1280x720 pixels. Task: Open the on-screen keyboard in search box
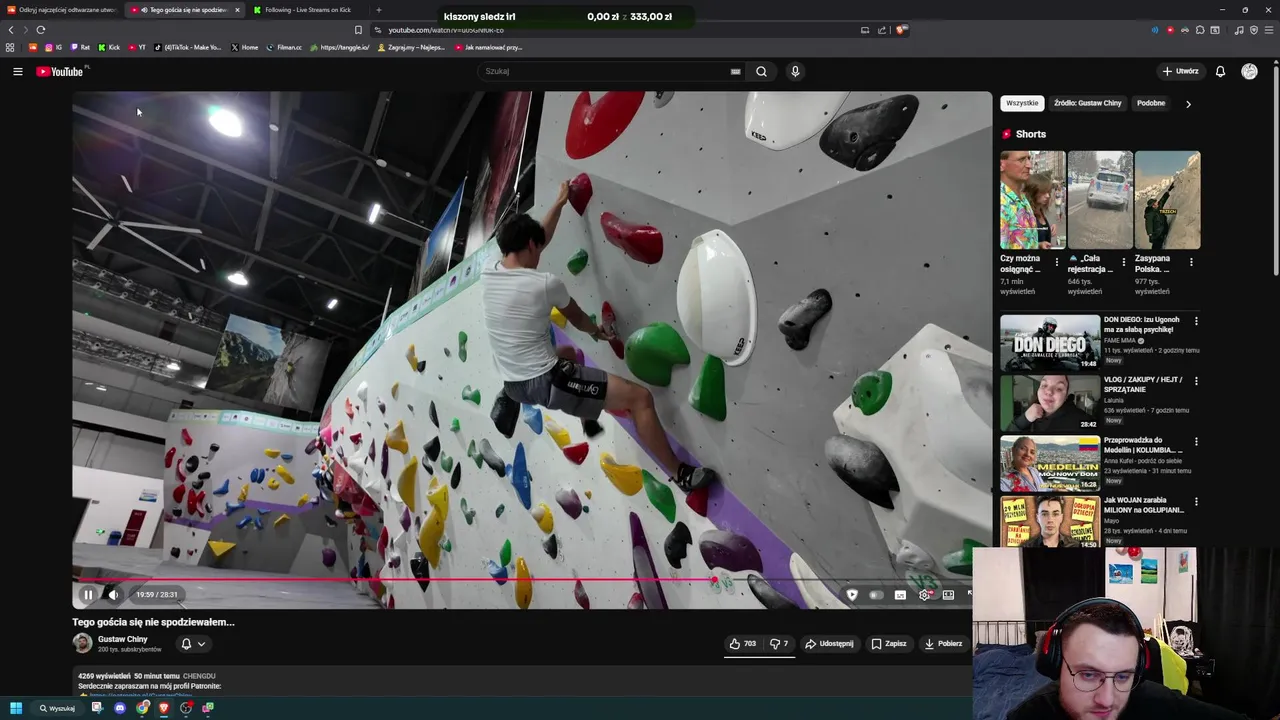735,71
